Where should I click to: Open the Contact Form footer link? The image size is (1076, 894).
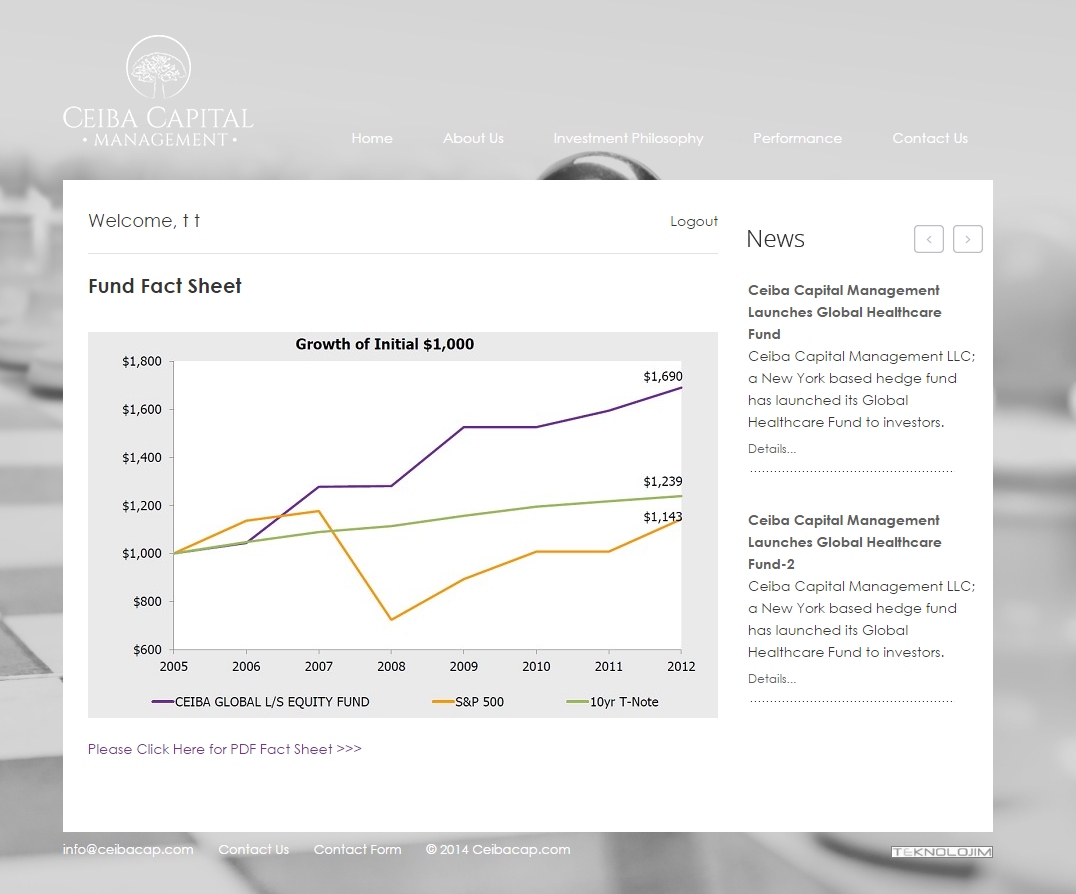pos(358,849)
